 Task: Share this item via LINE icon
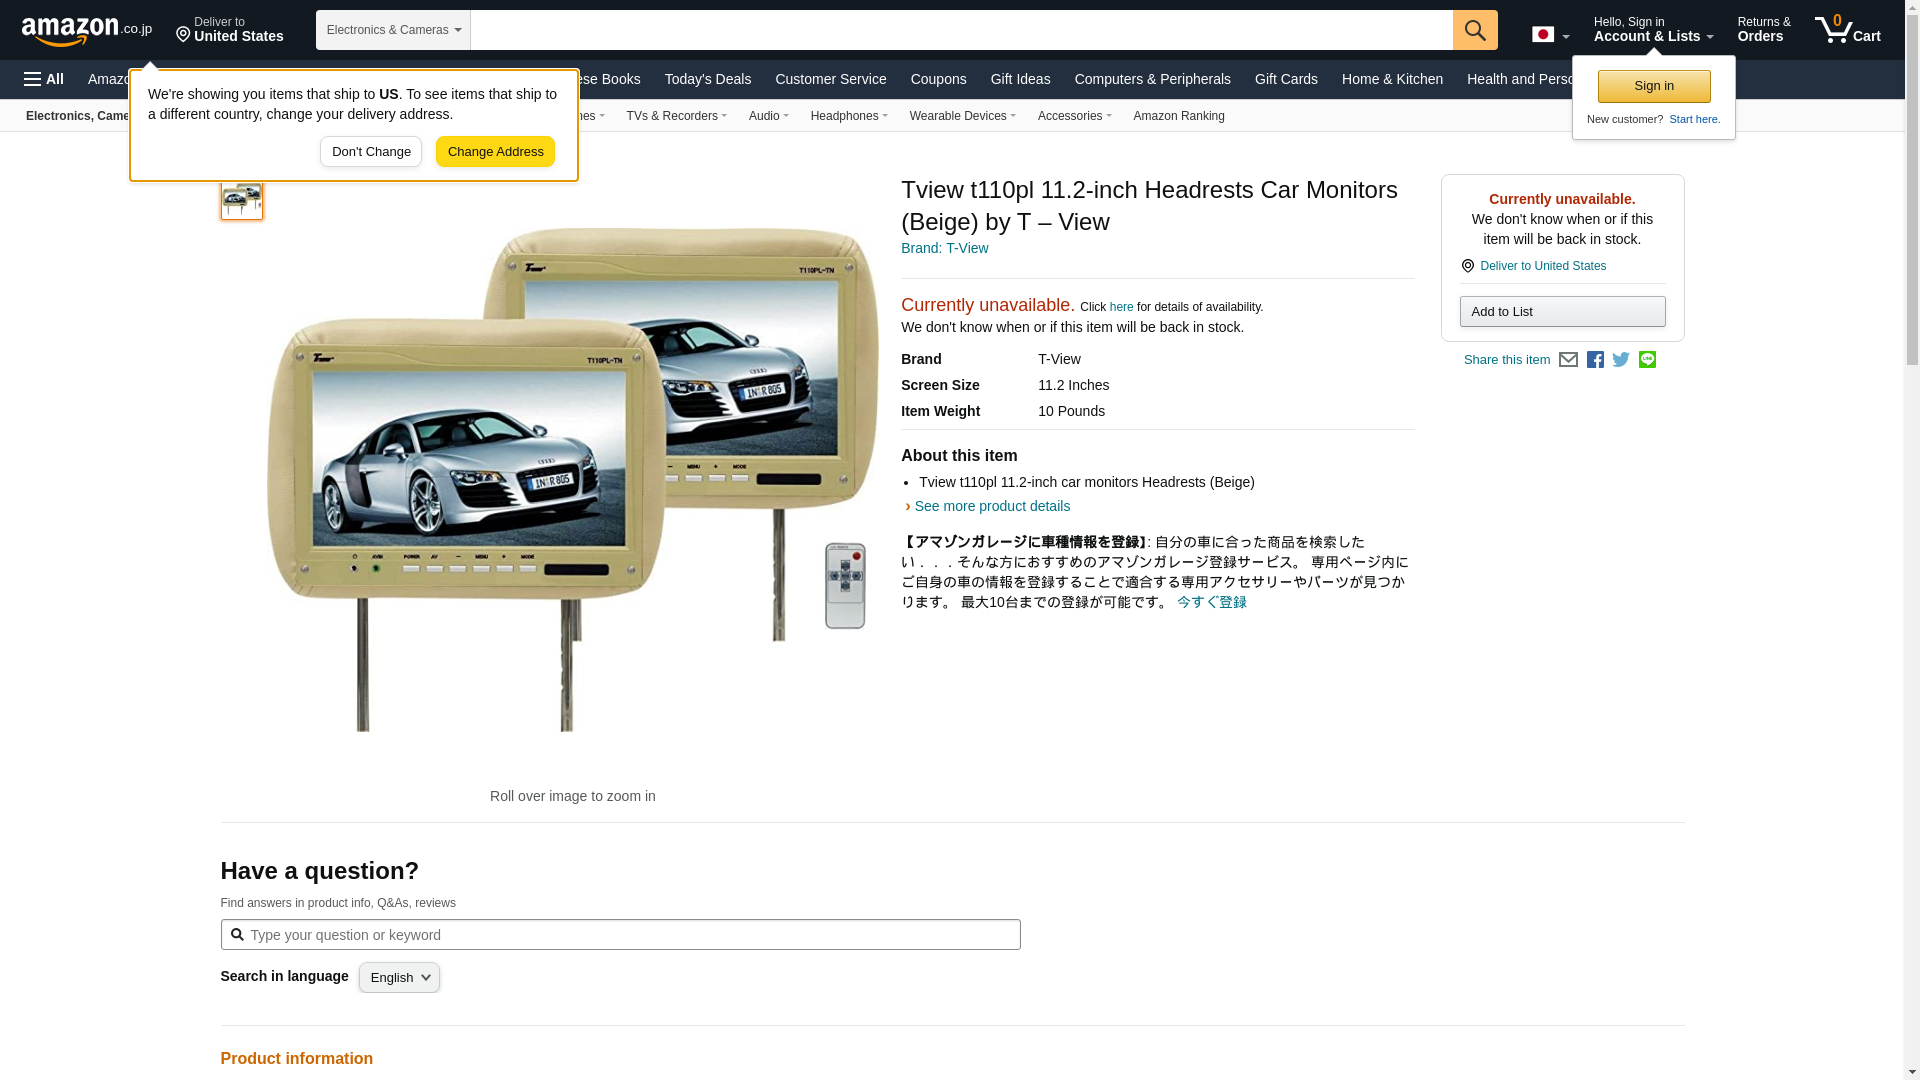click(1647, 360)
